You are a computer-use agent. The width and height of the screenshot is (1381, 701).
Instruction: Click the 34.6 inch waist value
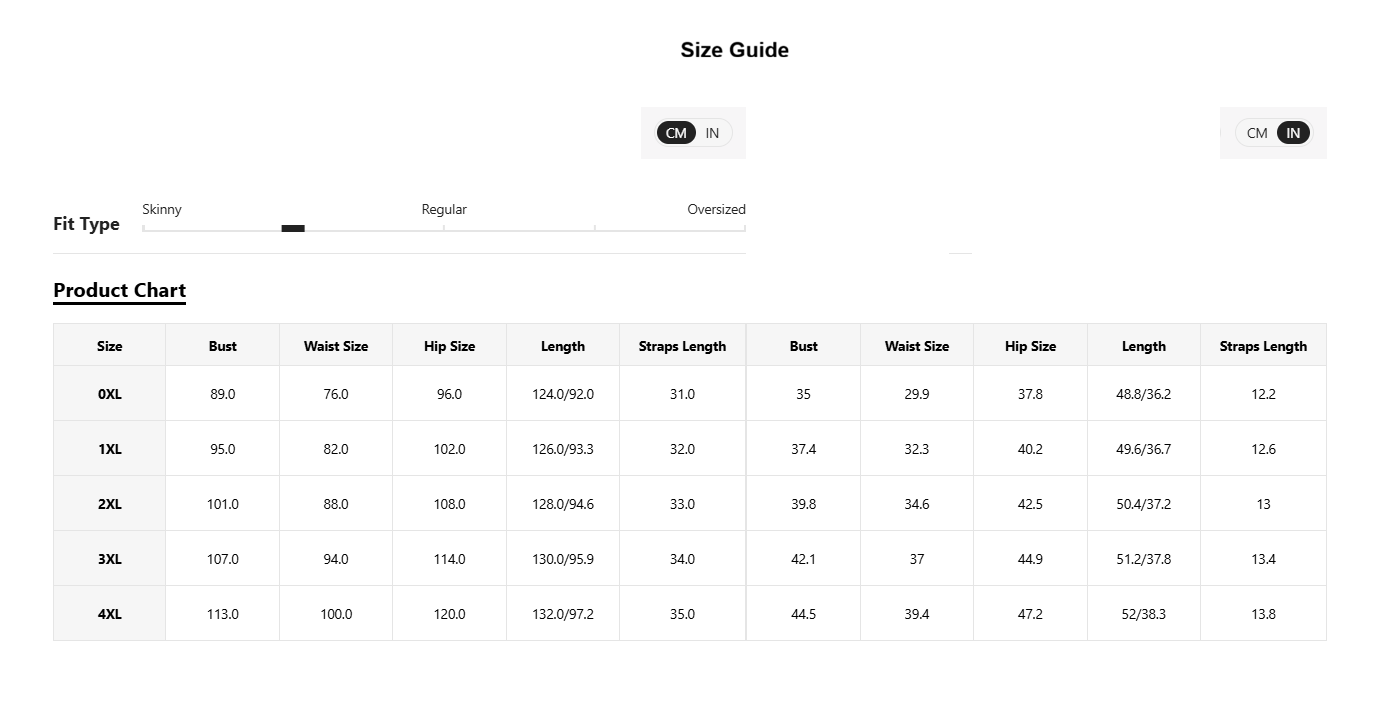coord(917,504)
